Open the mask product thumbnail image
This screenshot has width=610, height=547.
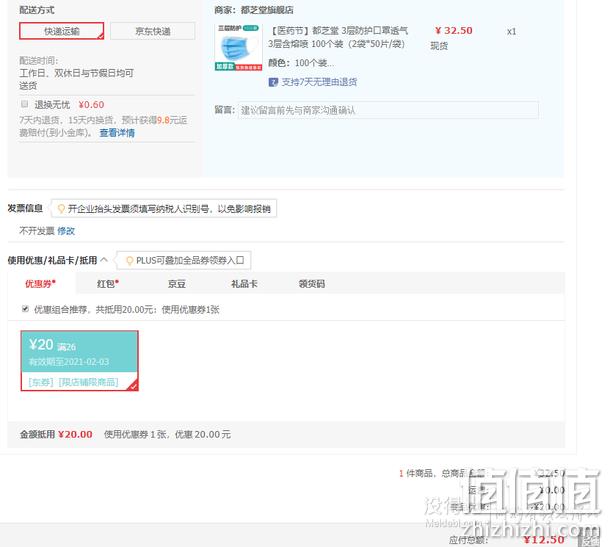point(238,47)
